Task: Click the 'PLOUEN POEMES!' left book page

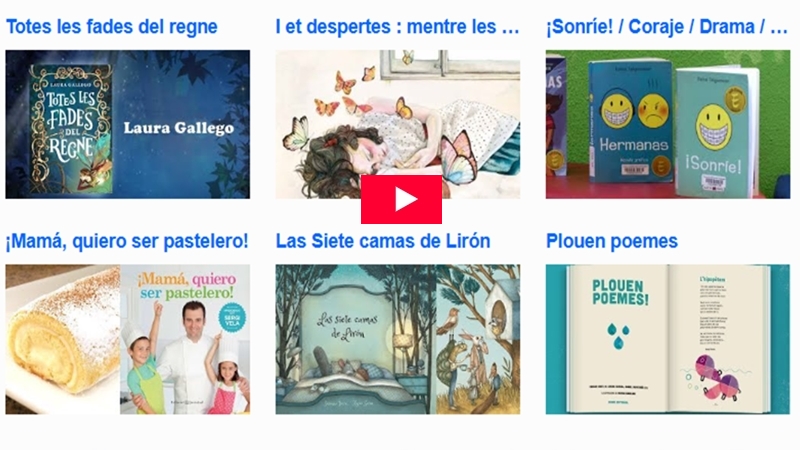Action: coord(618,339)
